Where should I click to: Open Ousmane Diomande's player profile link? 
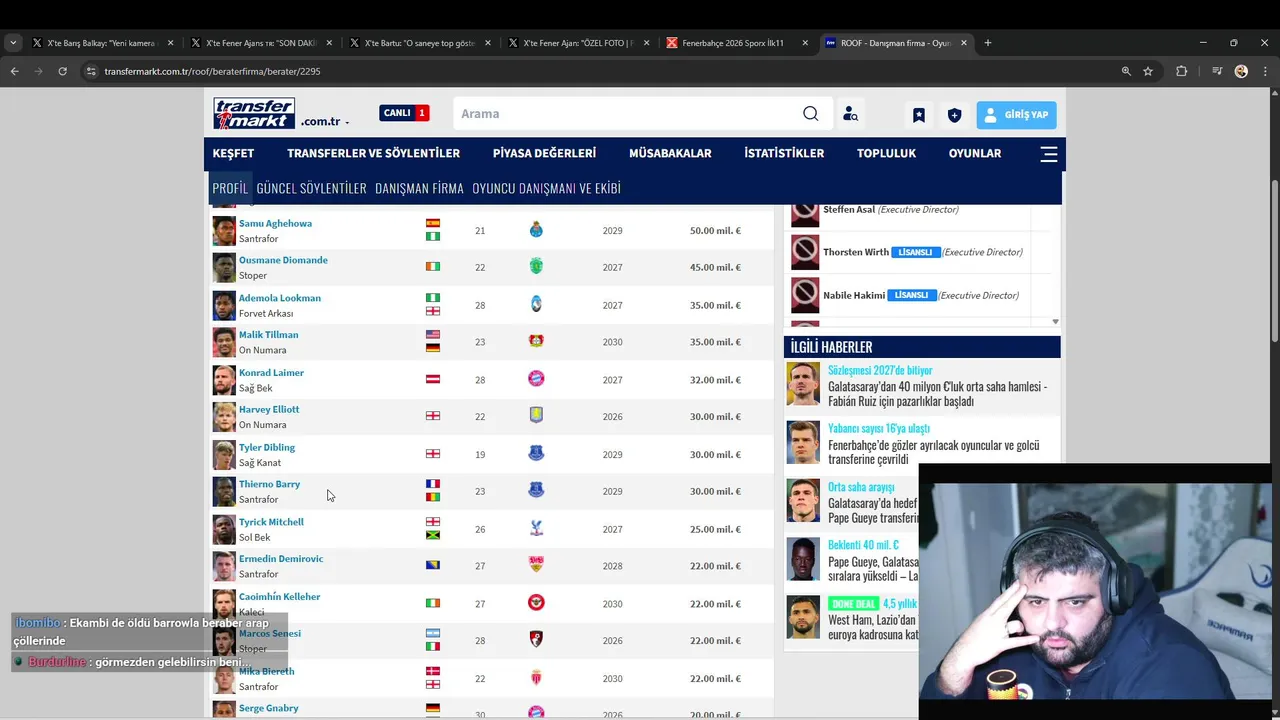coord(283,260)
